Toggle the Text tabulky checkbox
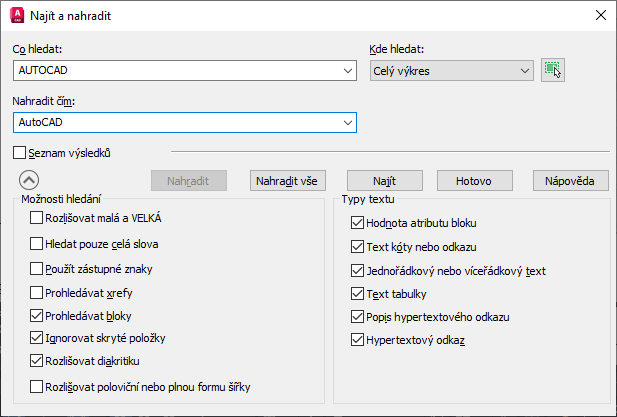The image size is (617, 417). 357,294
